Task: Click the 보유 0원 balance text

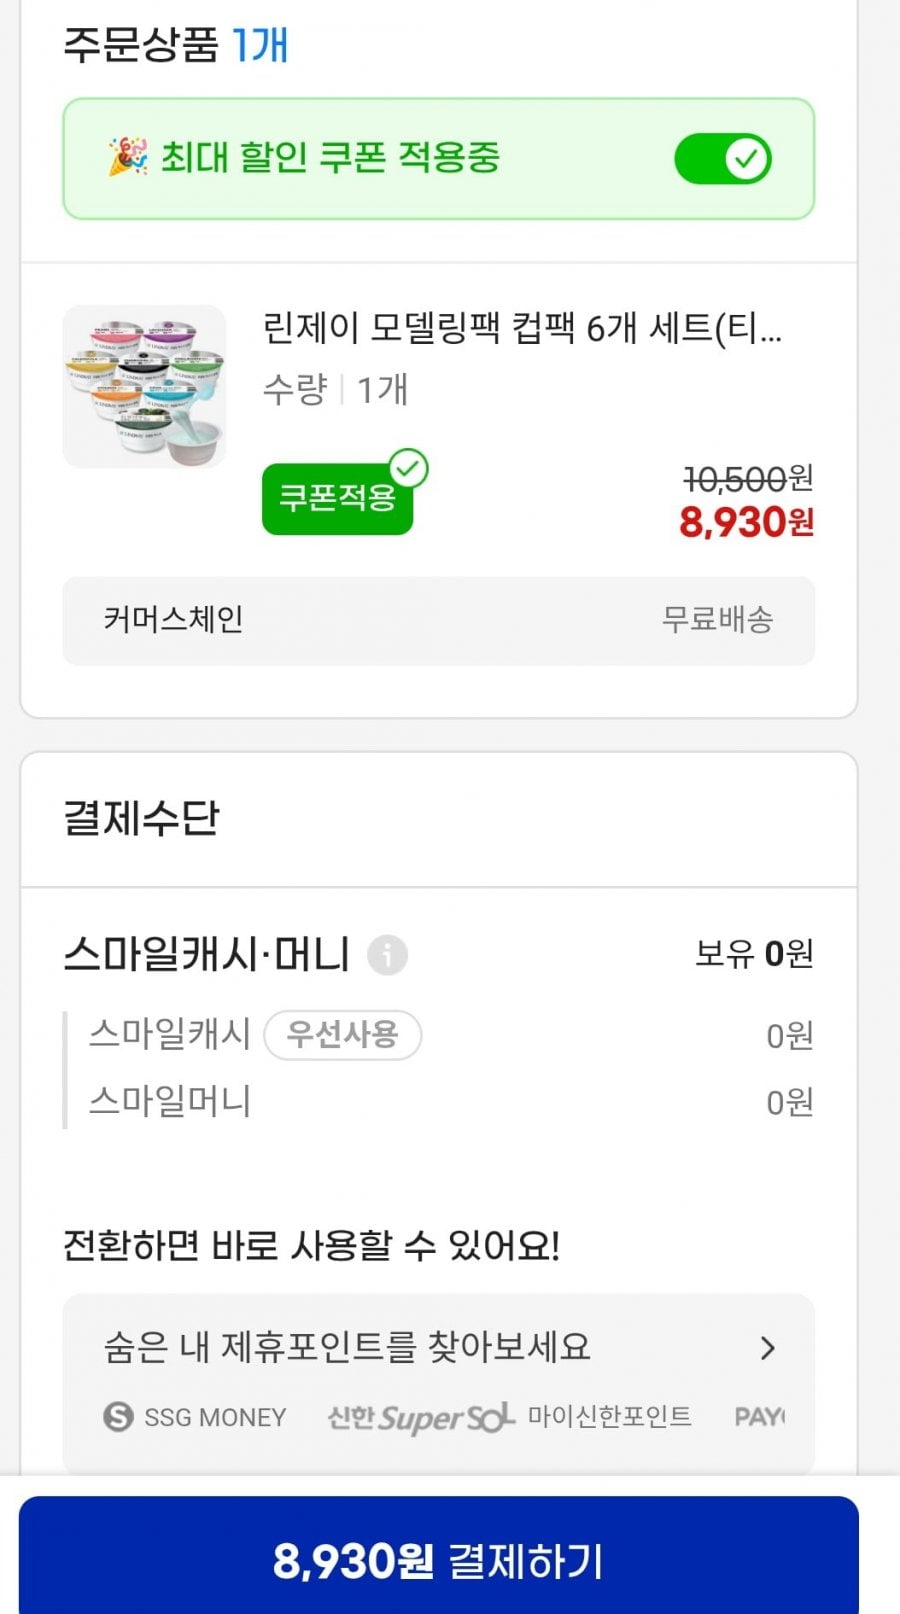Action: (753, 954)
